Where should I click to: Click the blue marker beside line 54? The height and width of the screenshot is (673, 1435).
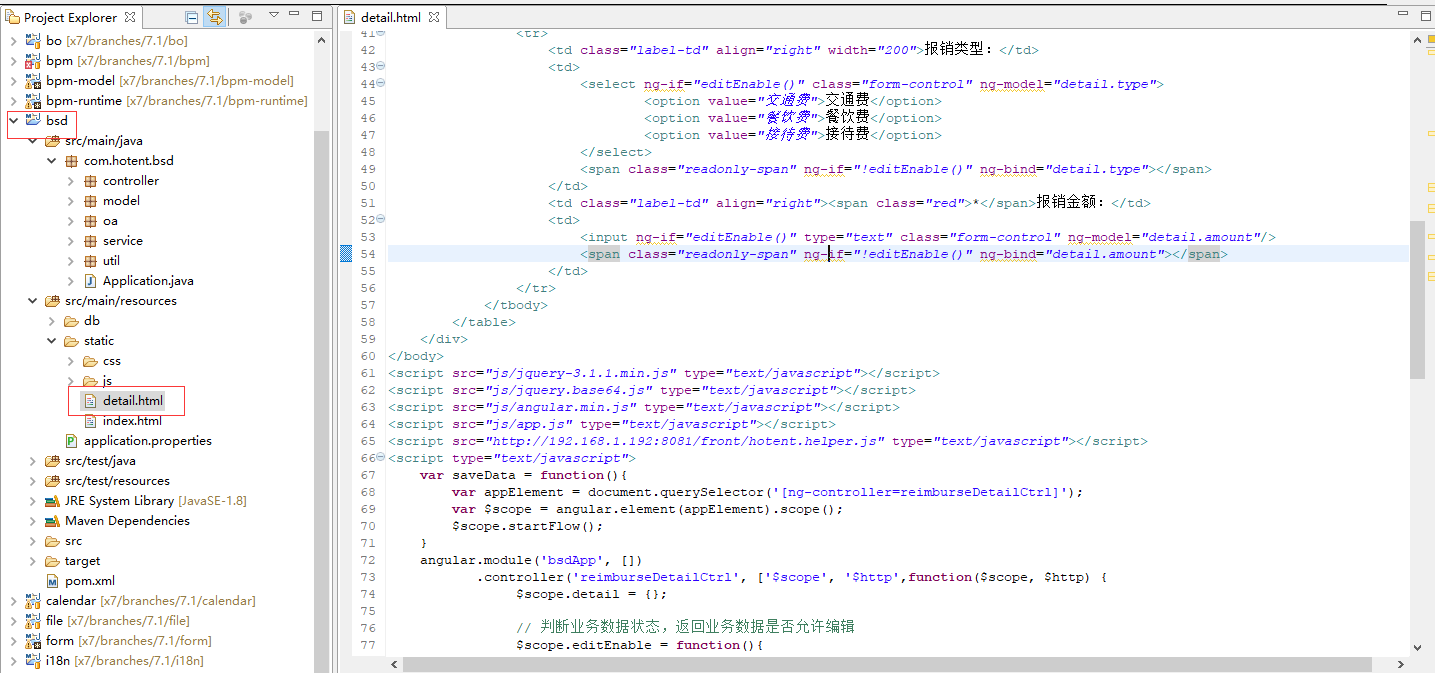pos(346,254)
